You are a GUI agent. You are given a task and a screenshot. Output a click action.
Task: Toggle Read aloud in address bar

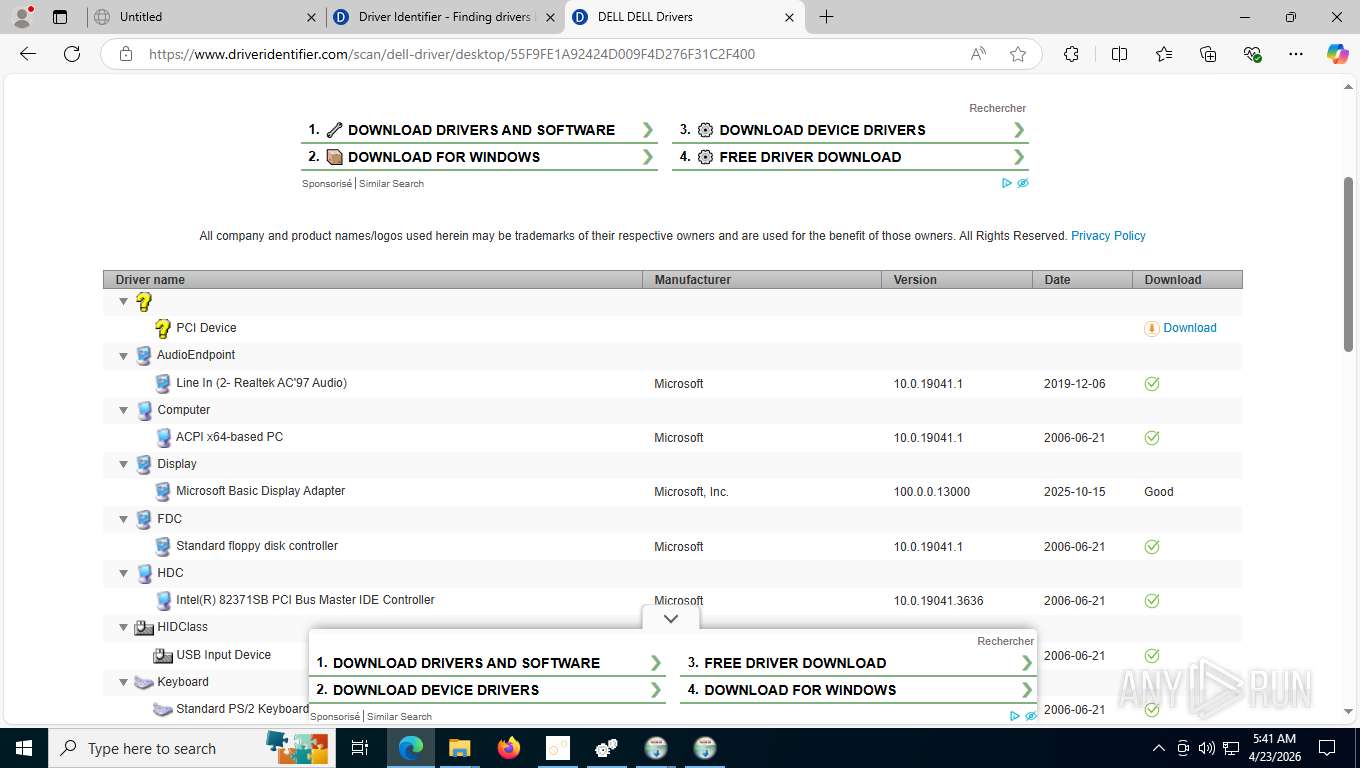(978, 54)
